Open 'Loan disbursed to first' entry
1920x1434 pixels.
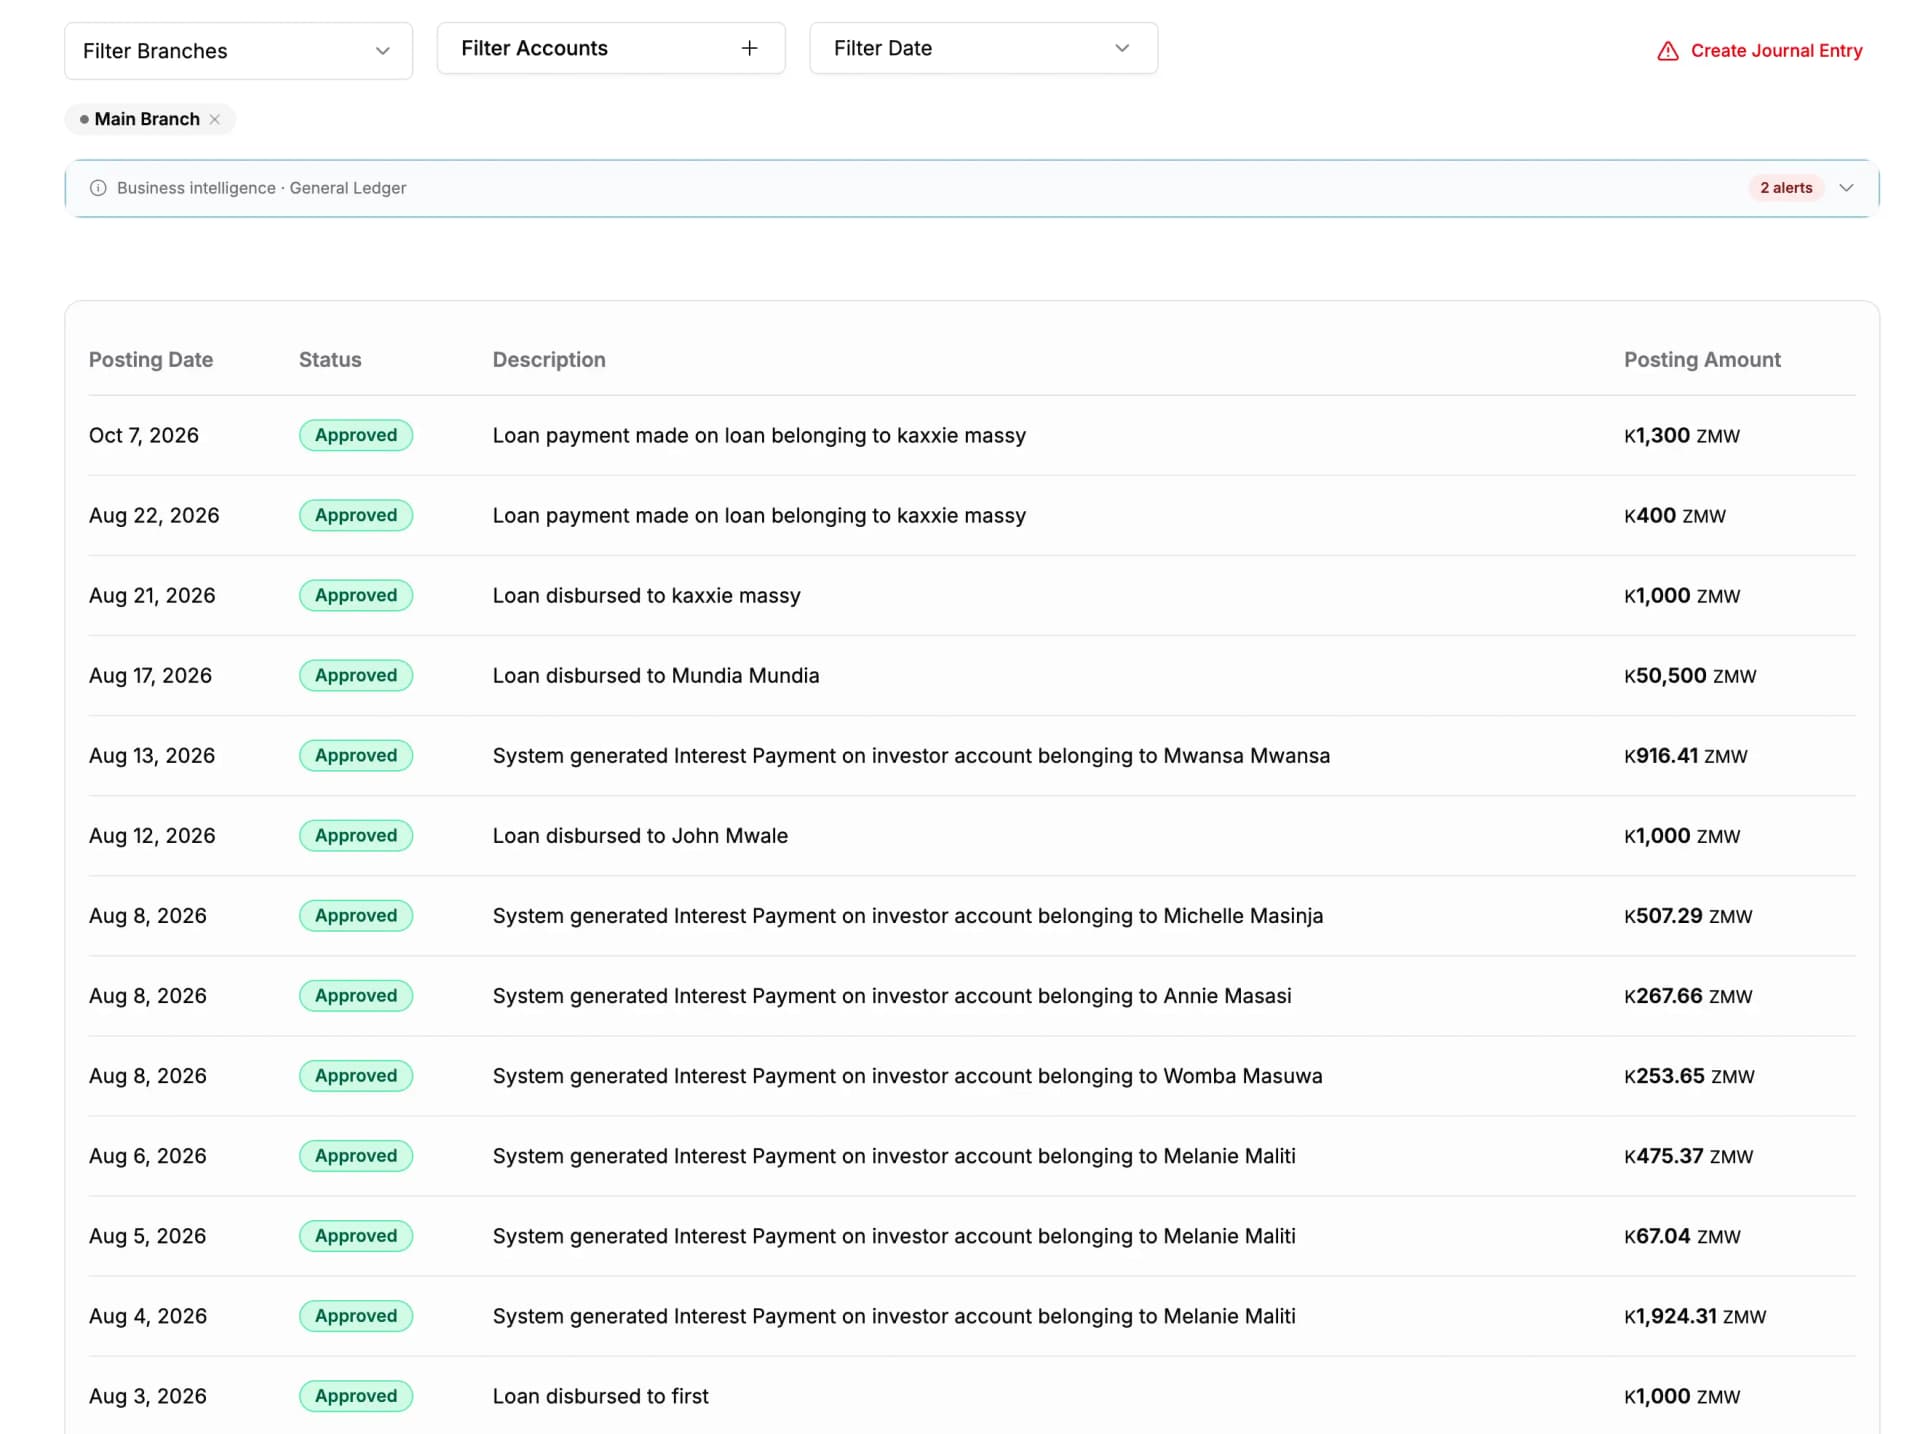600,1395
